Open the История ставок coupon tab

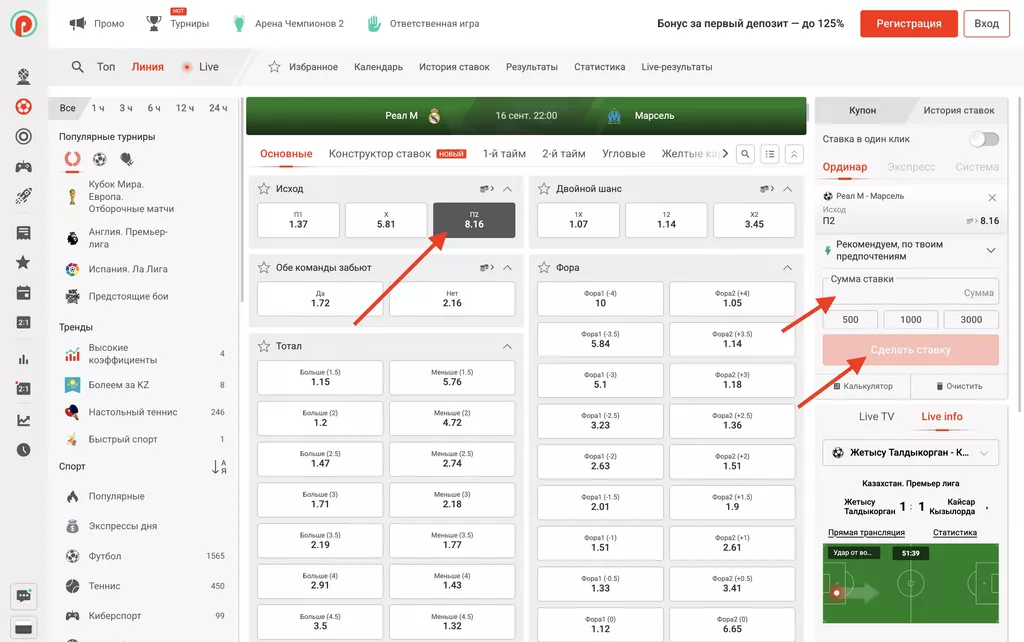(958, 110)
